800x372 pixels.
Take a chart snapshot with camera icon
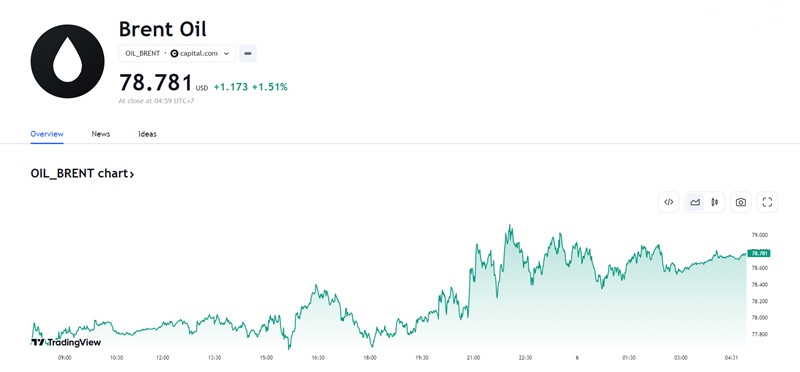(740, 202)
